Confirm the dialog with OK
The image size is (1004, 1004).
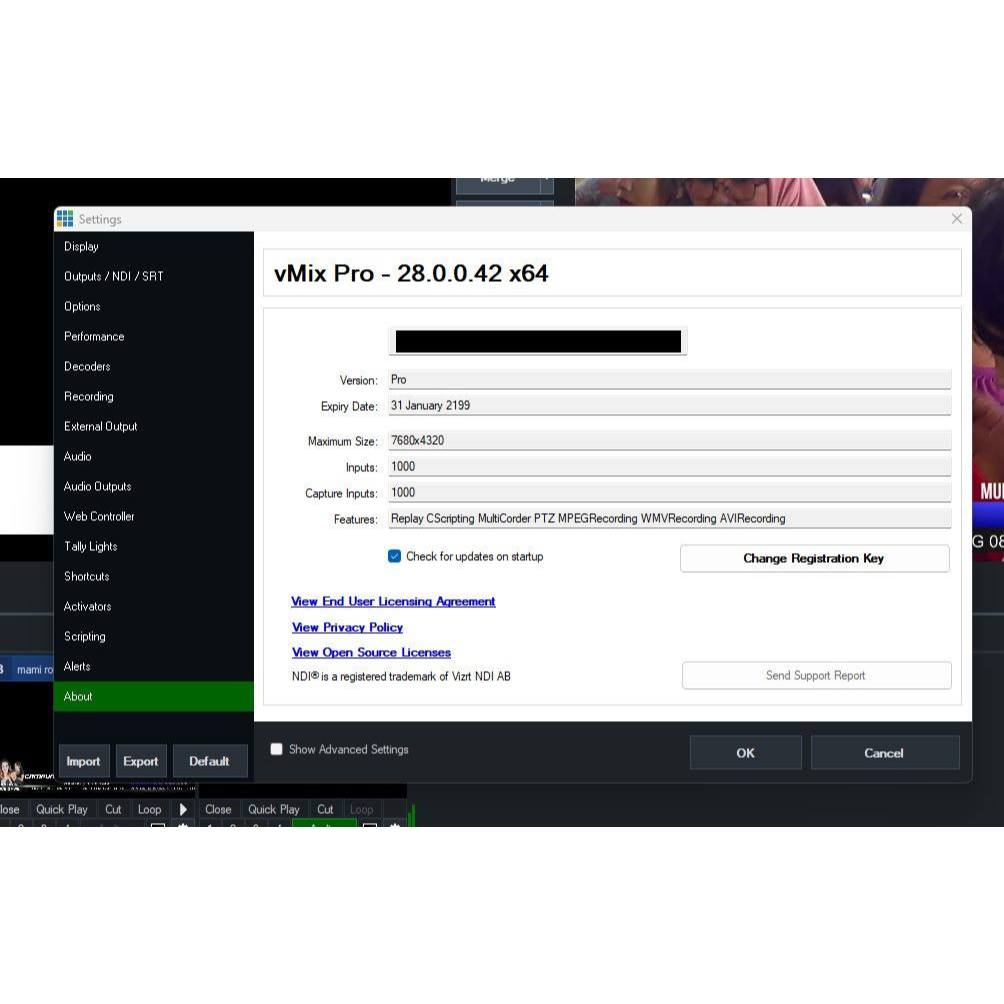click(x=745, y=753)
